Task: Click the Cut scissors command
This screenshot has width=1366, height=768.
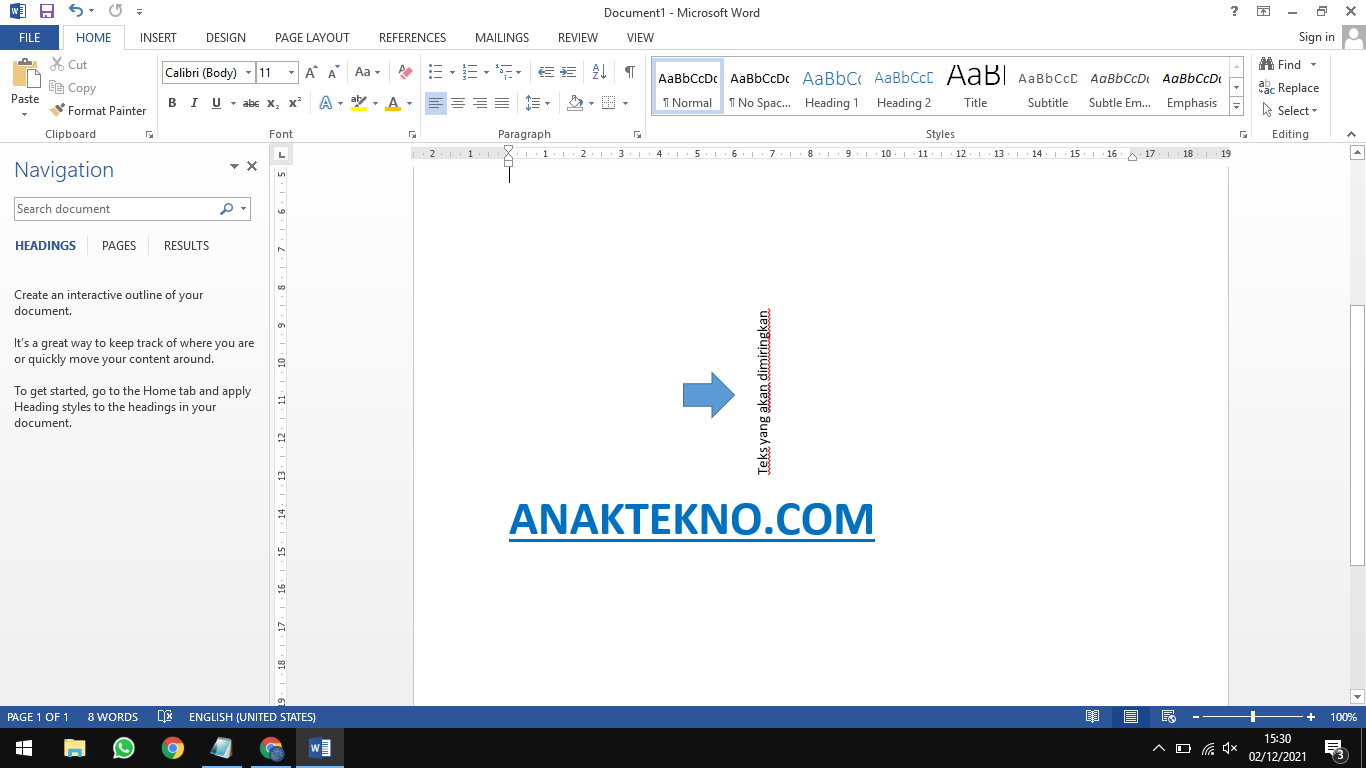Action: click(68, 65)
